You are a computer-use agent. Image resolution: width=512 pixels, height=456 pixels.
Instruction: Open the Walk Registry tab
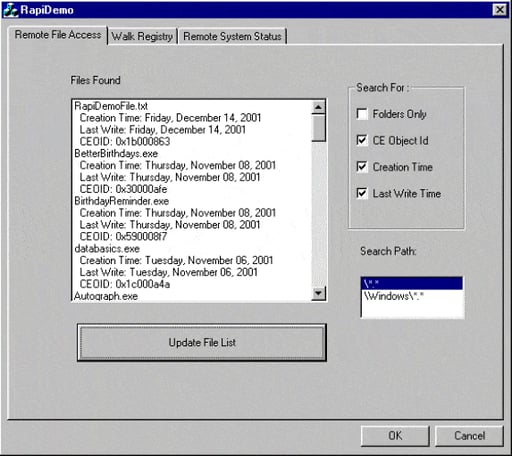pos(142,36)
